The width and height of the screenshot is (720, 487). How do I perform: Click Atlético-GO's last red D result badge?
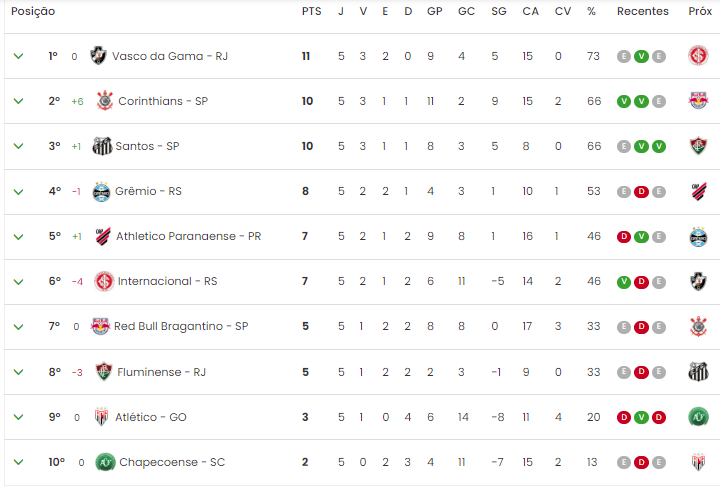[x=659, y=417]
